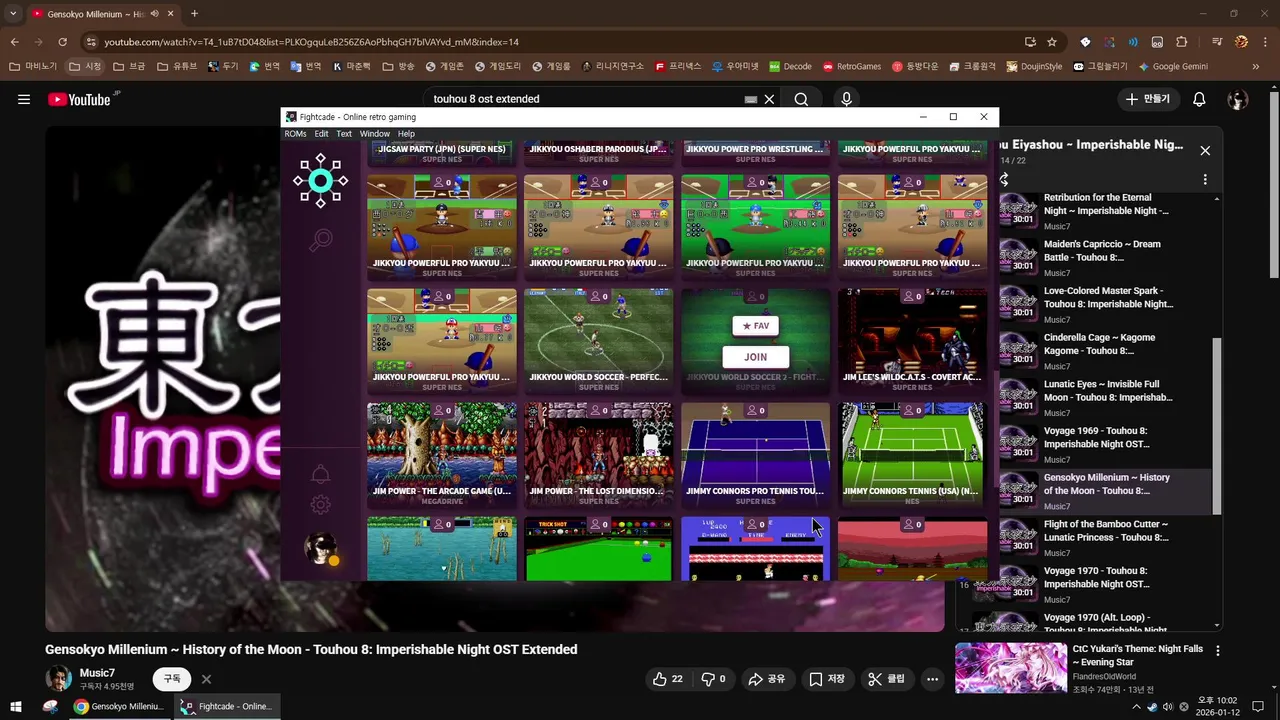Bookmark this page with star icon
Screen dimensions: 1280x720
click(1052, 42)
